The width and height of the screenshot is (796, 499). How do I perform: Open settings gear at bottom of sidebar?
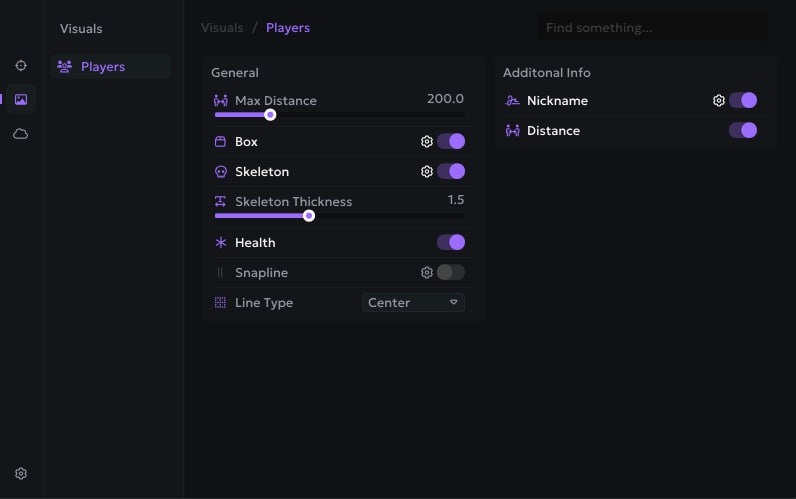click(21, 474)
